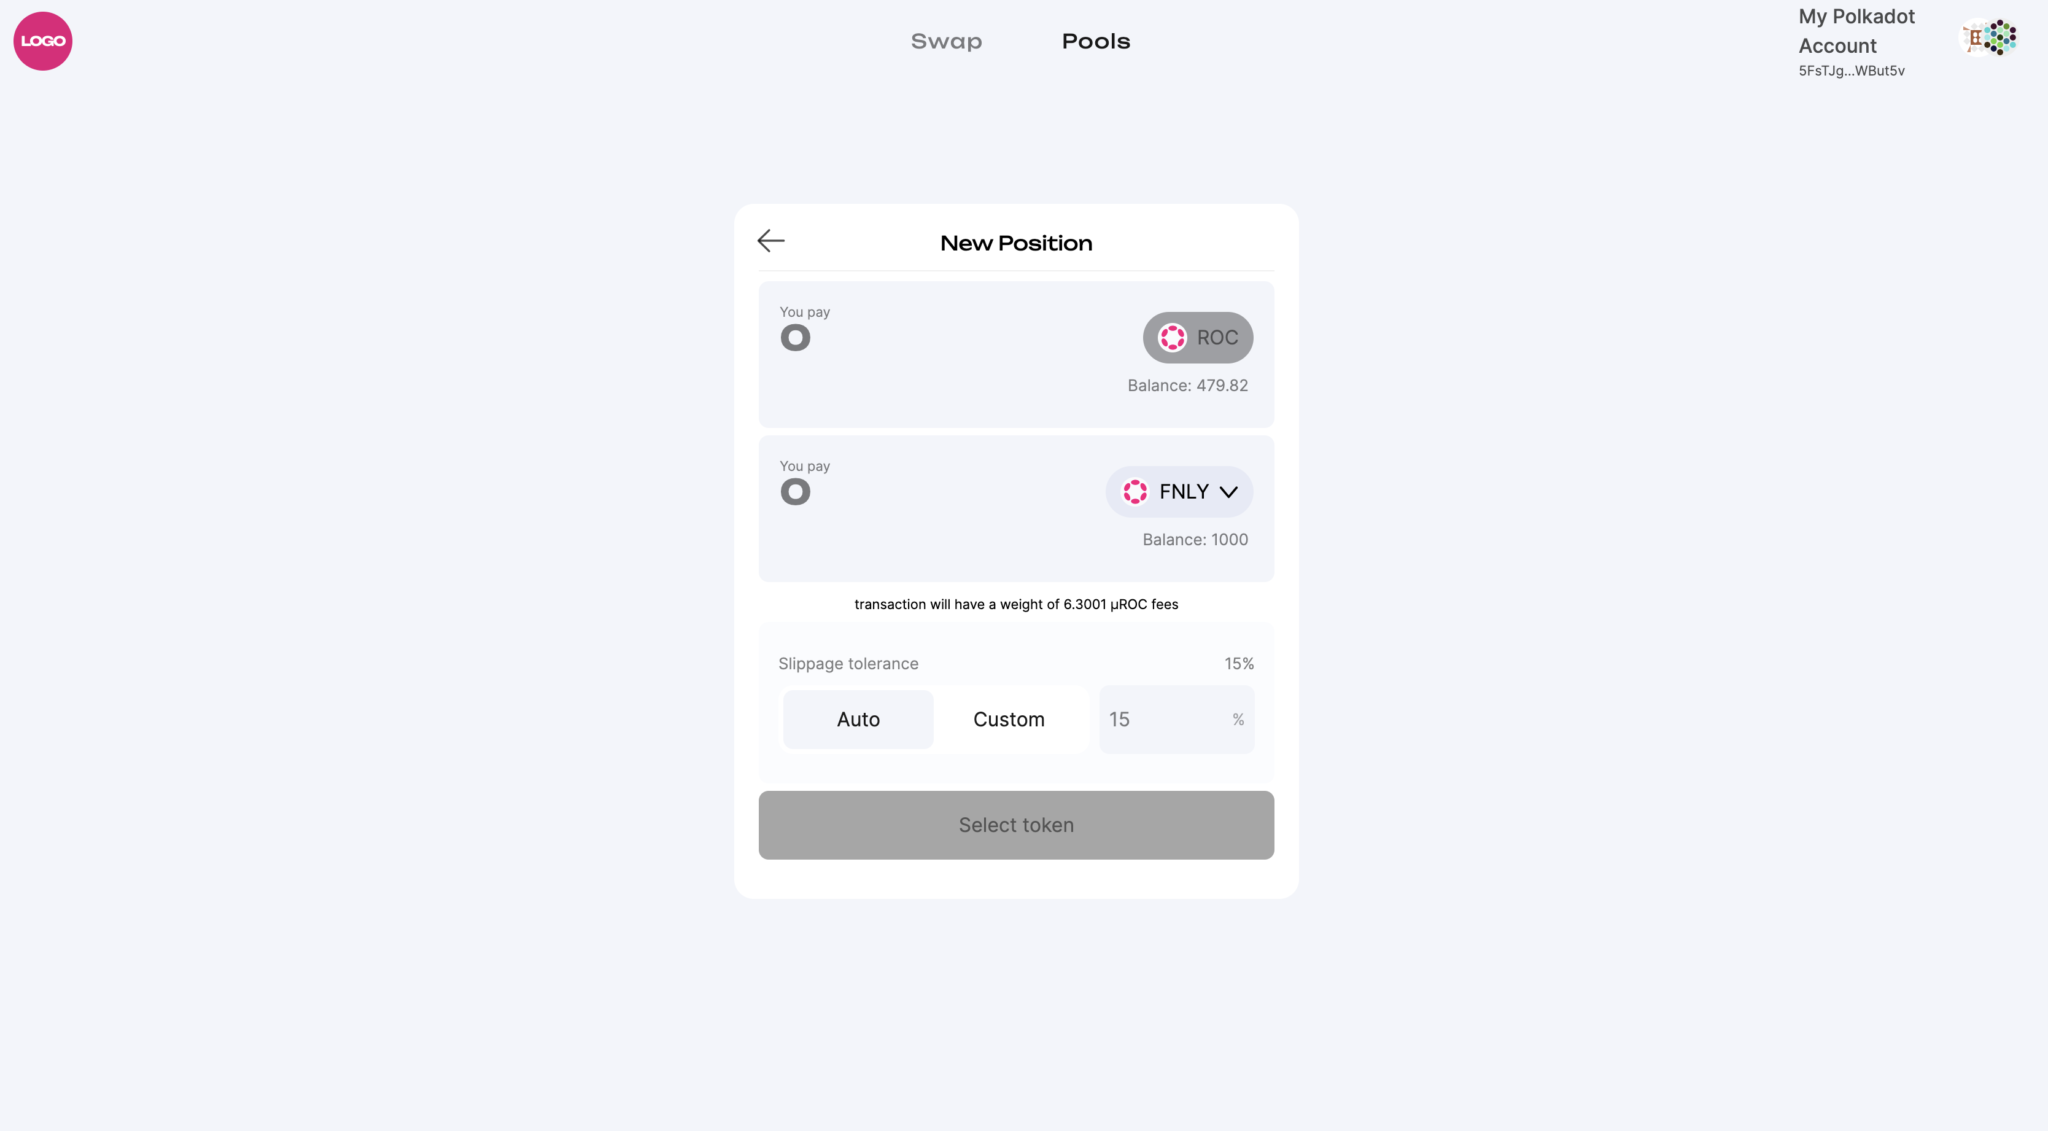Open token selection via the ROC badge
Image resolution: width=2048 pixels, height=1131 pixels.
1197,338
